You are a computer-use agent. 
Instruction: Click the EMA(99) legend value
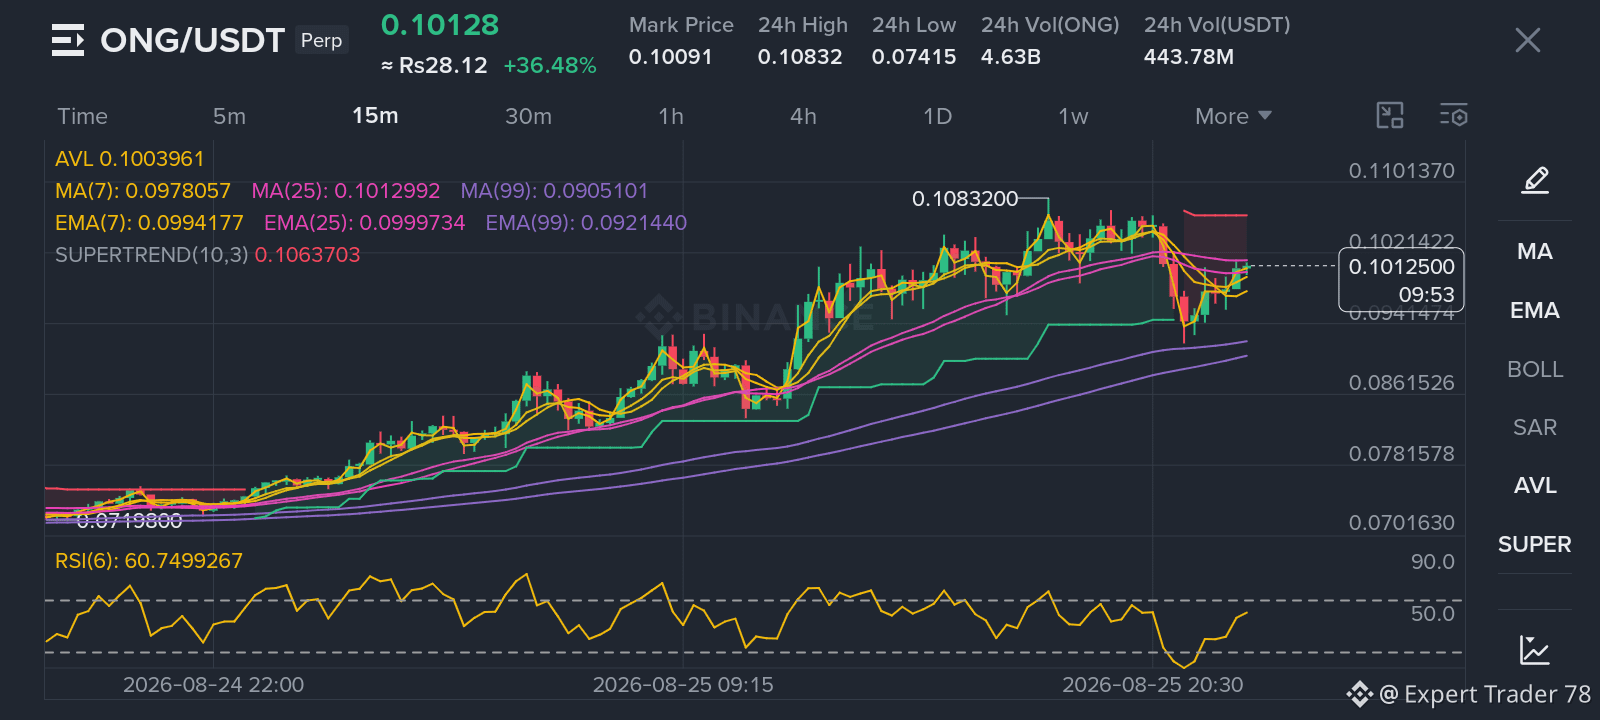point(586,223)
